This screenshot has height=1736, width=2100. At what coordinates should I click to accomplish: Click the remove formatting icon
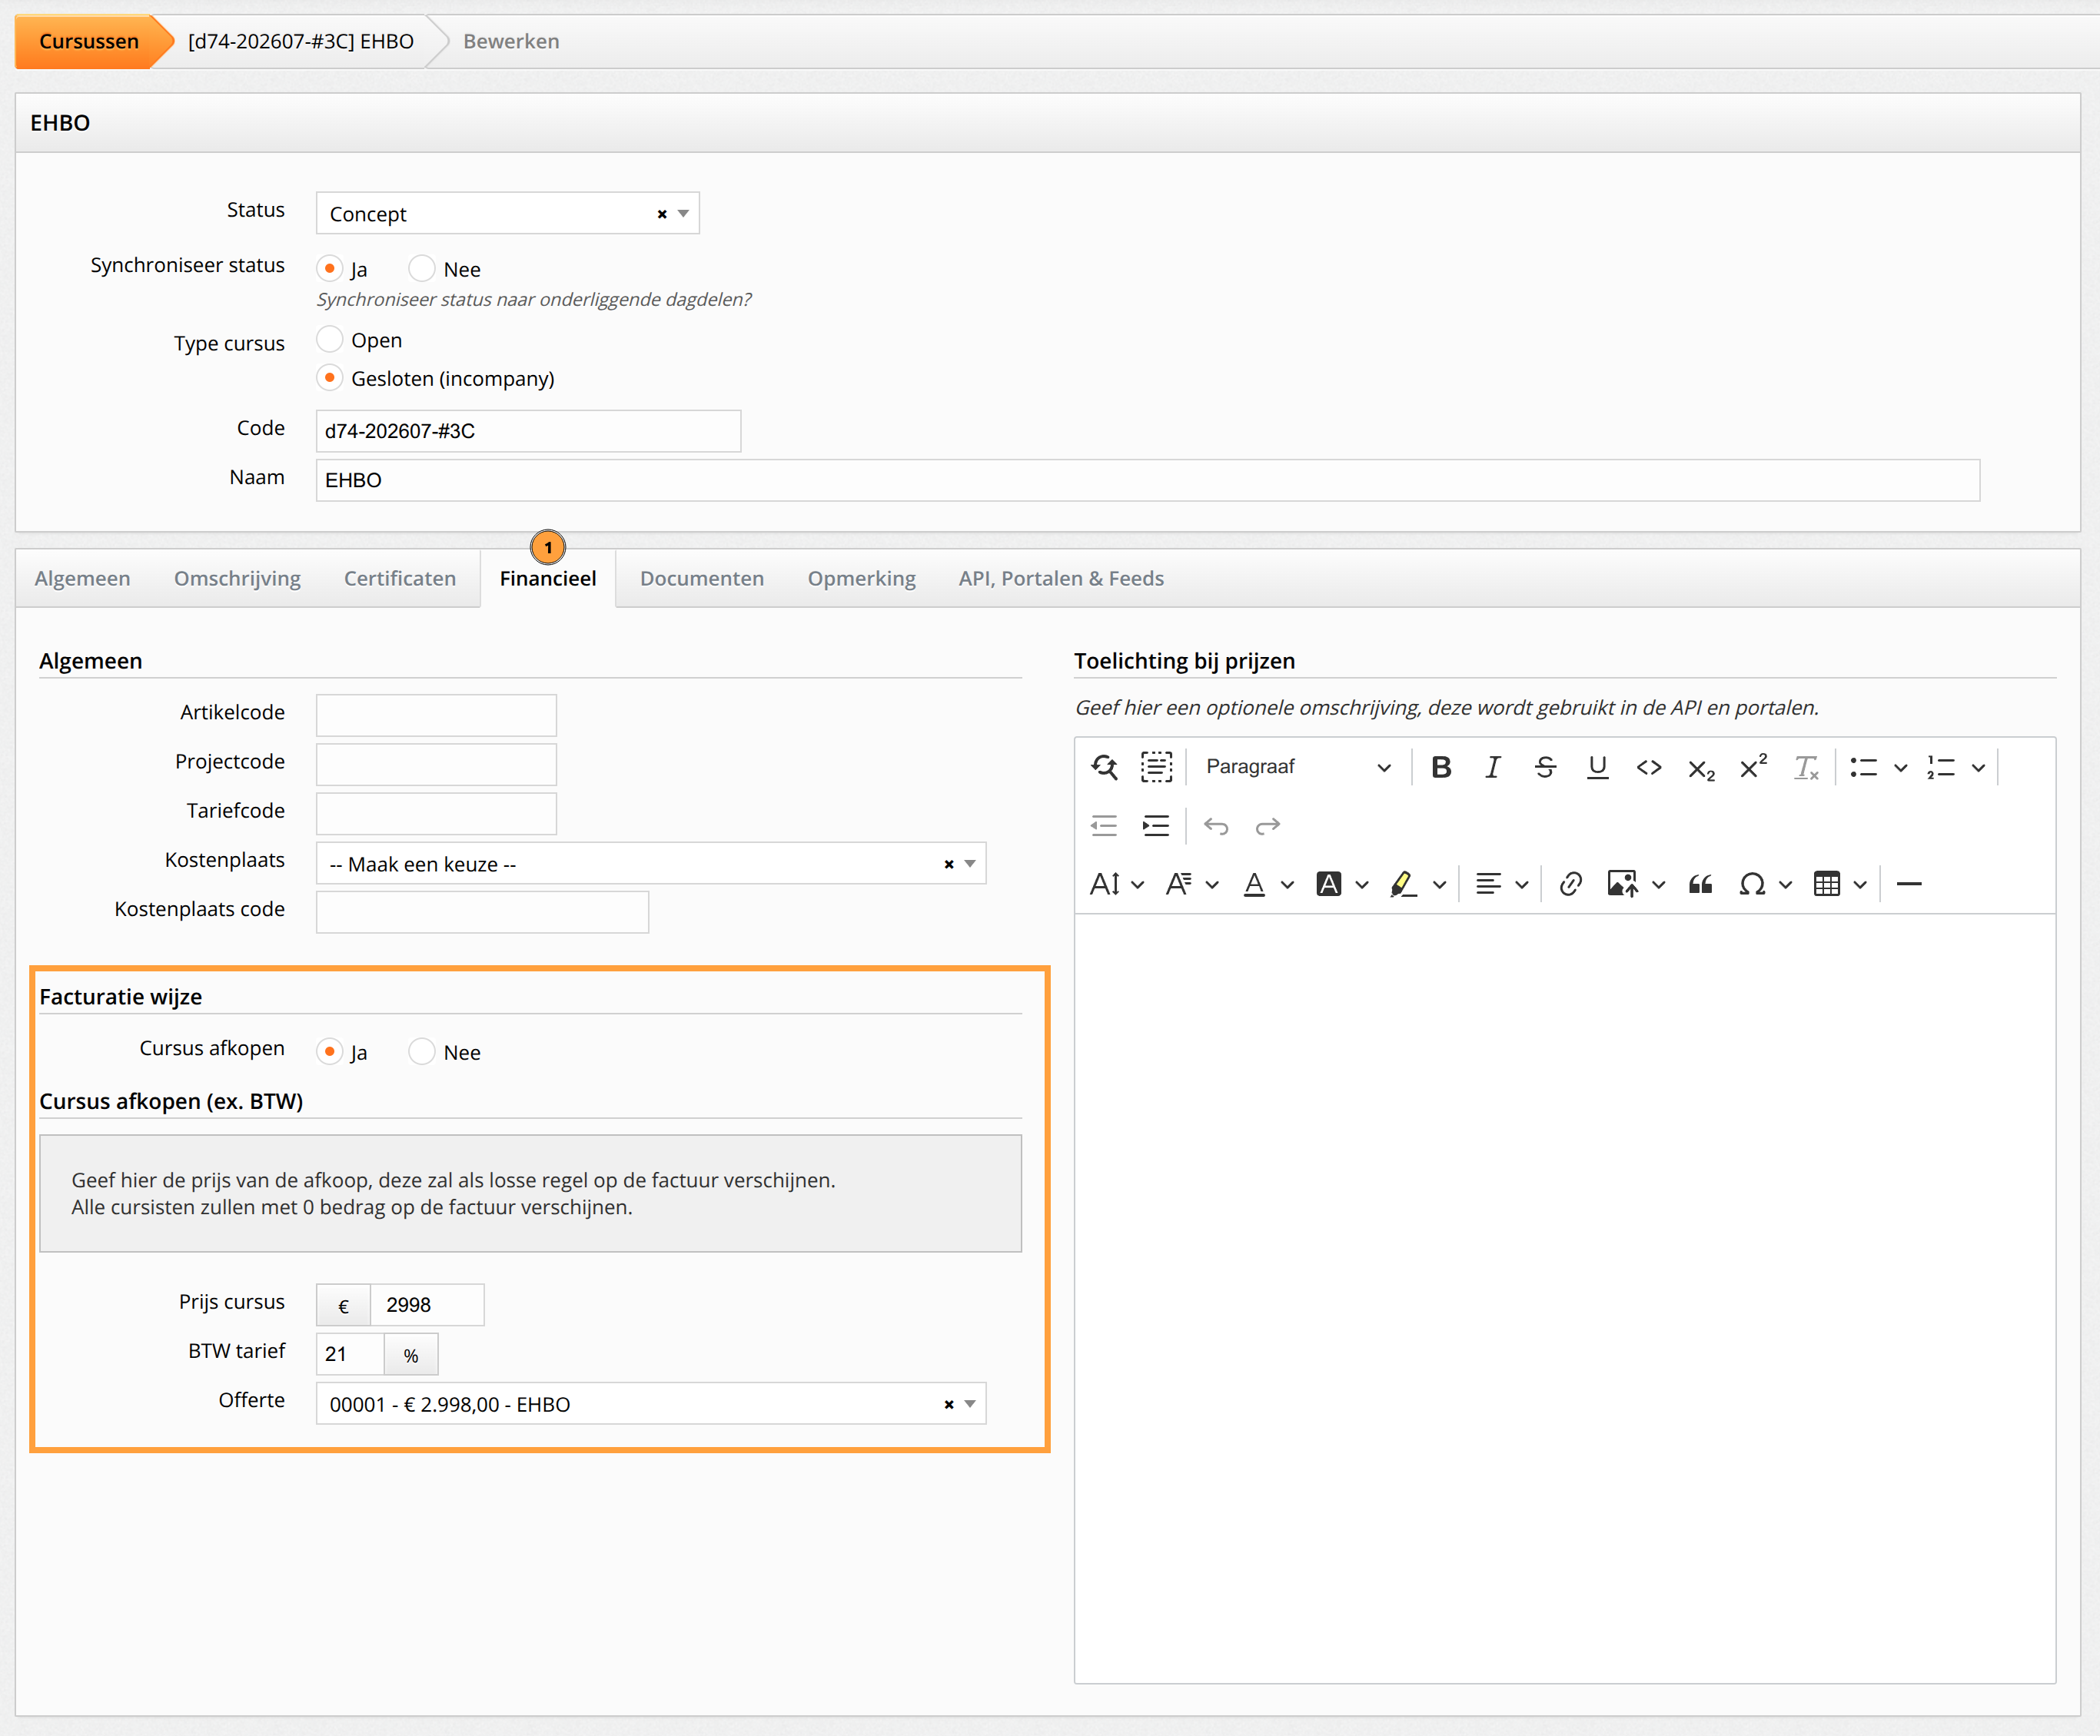click(1805, 767)
